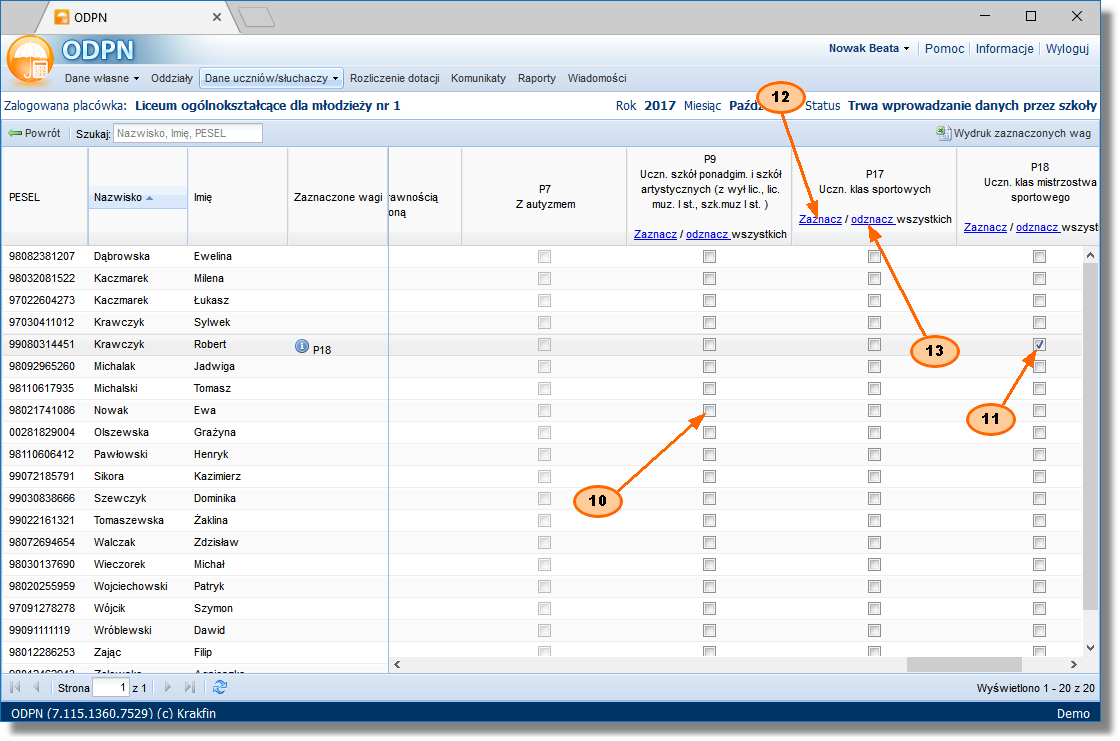Image resolution: width=1120 pixels, height=741 pixels.
Task: Go to first page with pagination icon
Action: [x=15, y=687]
